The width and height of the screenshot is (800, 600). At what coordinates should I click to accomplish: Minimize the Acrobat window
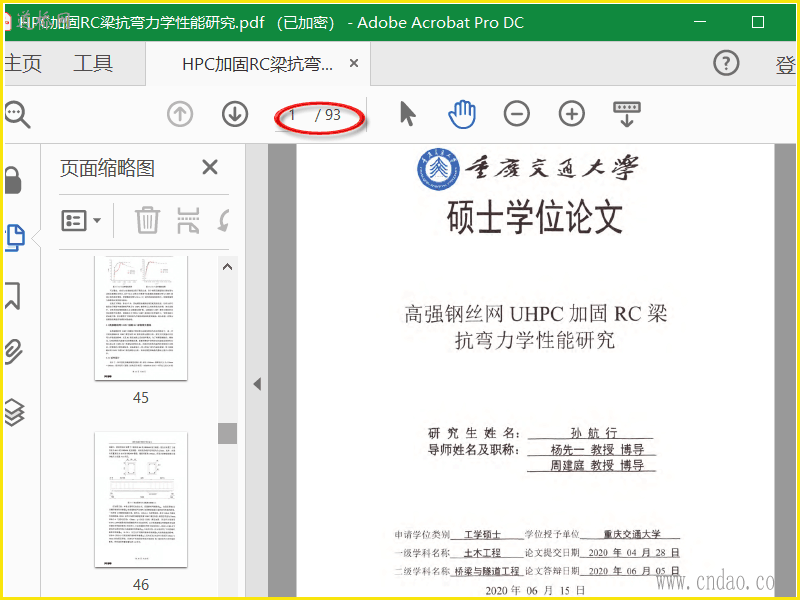tap(700, 22)
